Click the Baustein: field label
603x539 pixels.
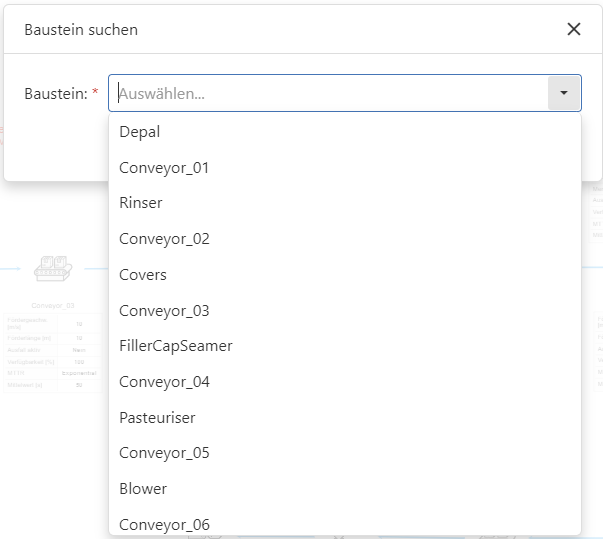coord(55,93)
